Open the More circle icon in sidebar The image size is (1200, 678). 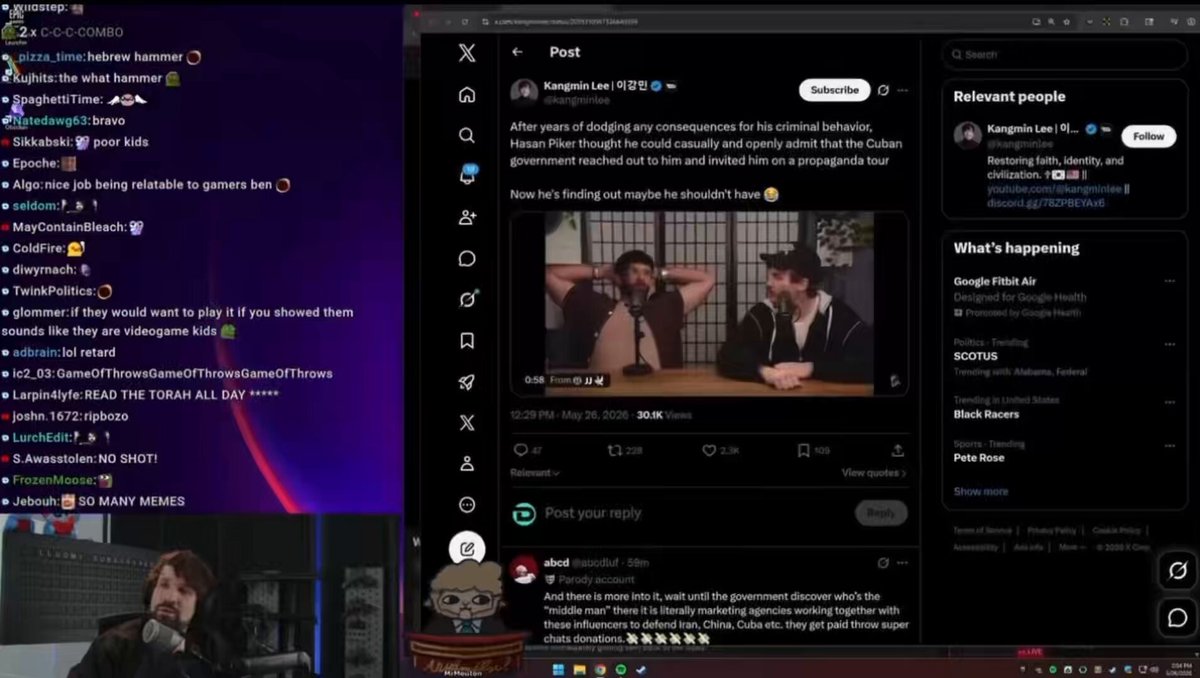pos(467,505)
